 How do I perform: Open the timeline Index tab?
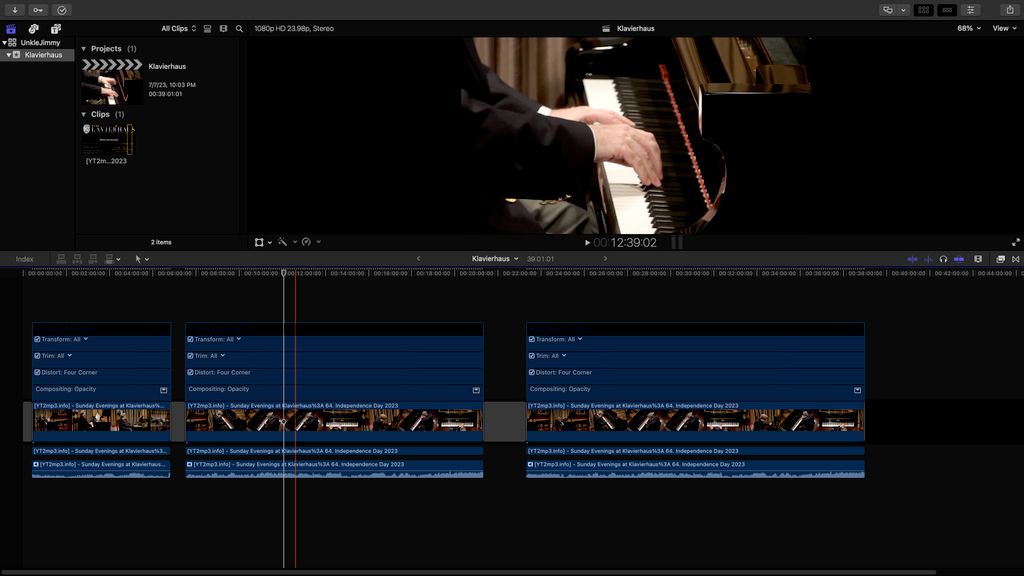(x=25, y=259)
